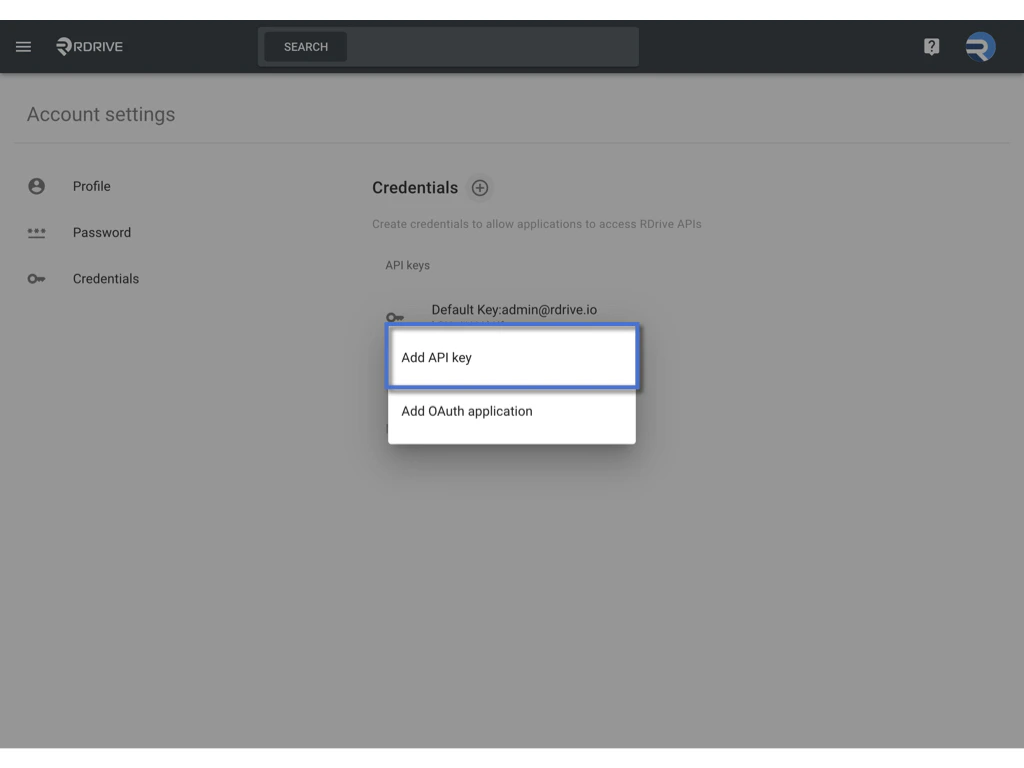Select the Credentials key icon in sidebar

(36, 279)
